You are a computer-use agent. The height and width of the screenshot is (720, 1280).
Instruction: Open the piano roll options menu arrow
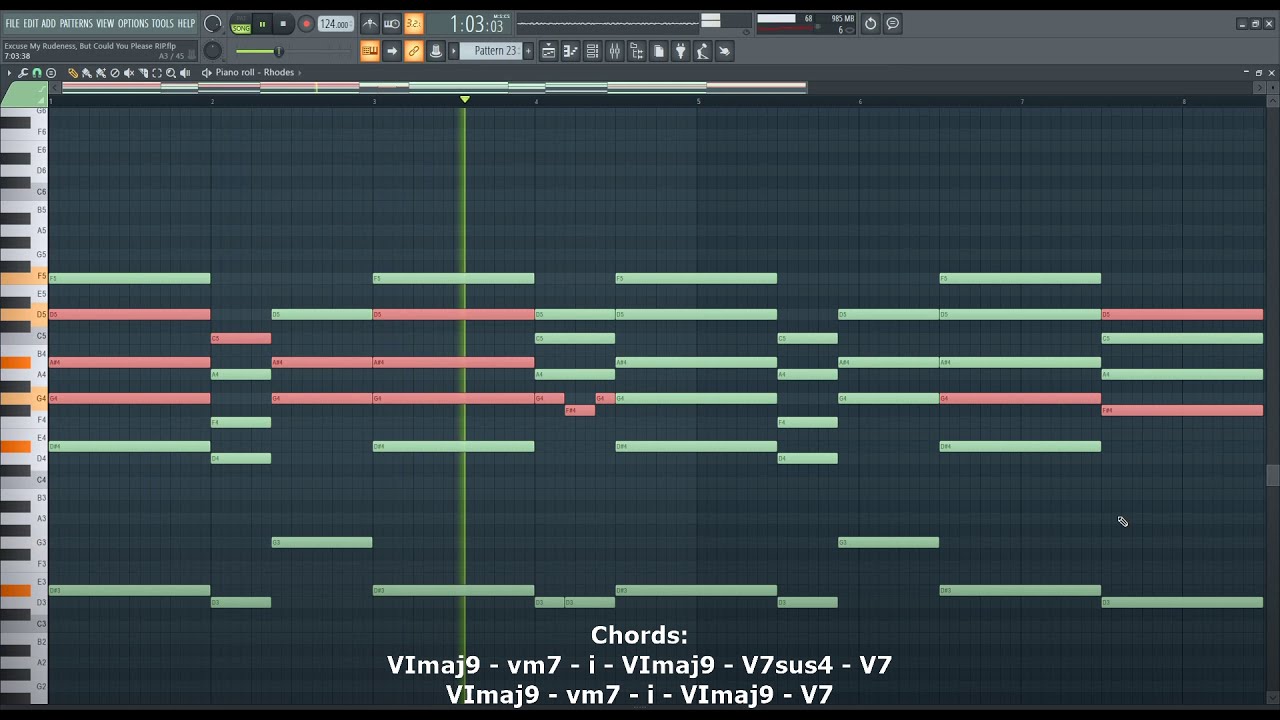[9, 73]
